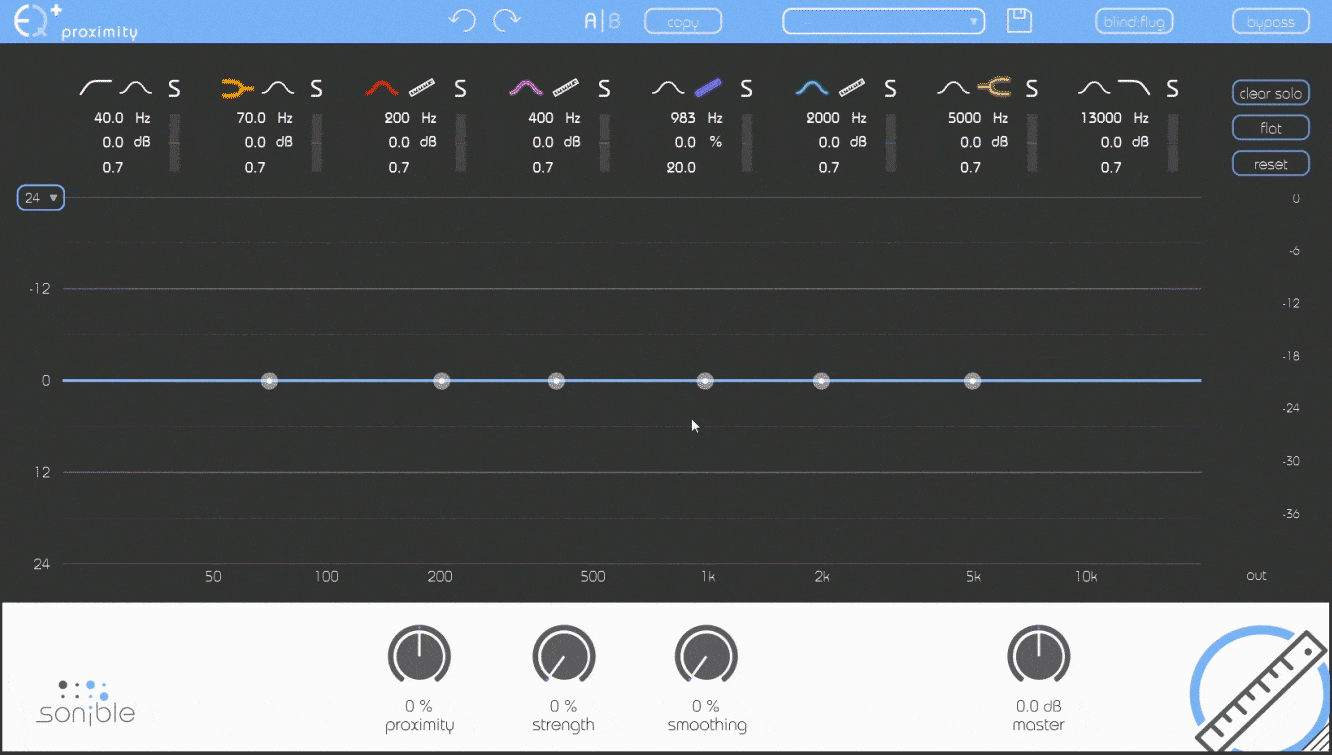The width and height of the screenshot is (1332, 755).
Task: Click the large ruler logo in the corner
Action: [x=1264, y=692]
